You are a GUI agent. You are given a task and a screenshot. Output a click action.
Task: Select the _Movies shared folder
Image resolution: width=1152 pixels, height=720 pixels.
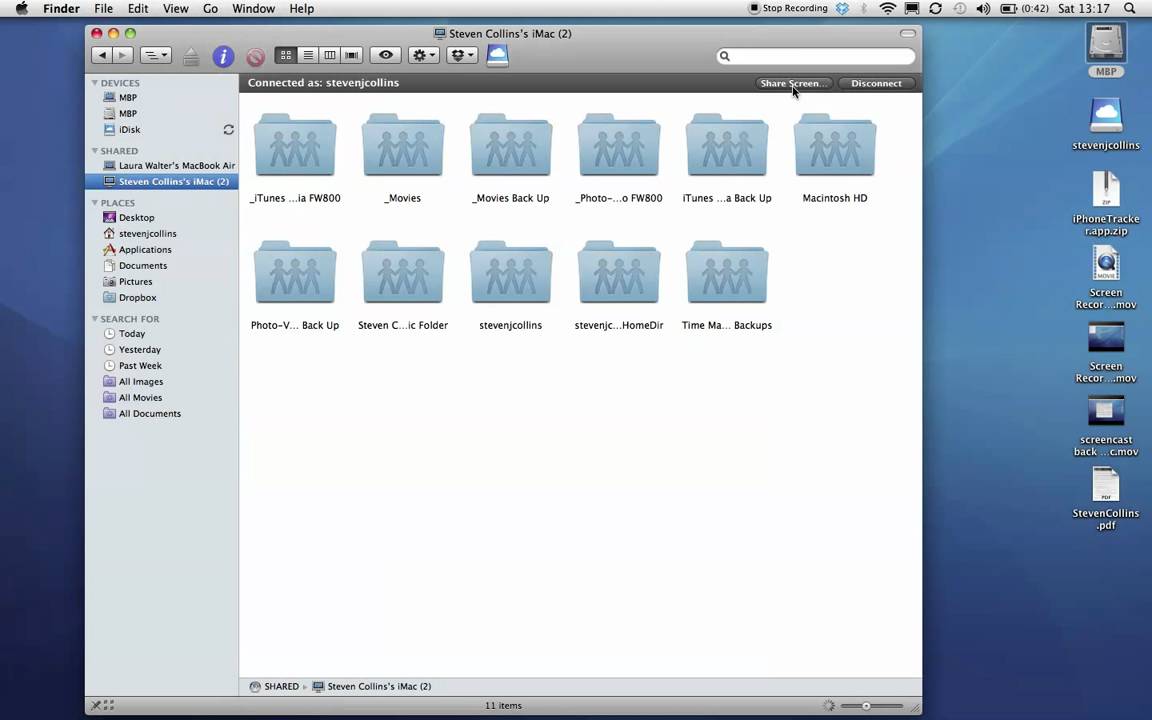pos(403,145)
